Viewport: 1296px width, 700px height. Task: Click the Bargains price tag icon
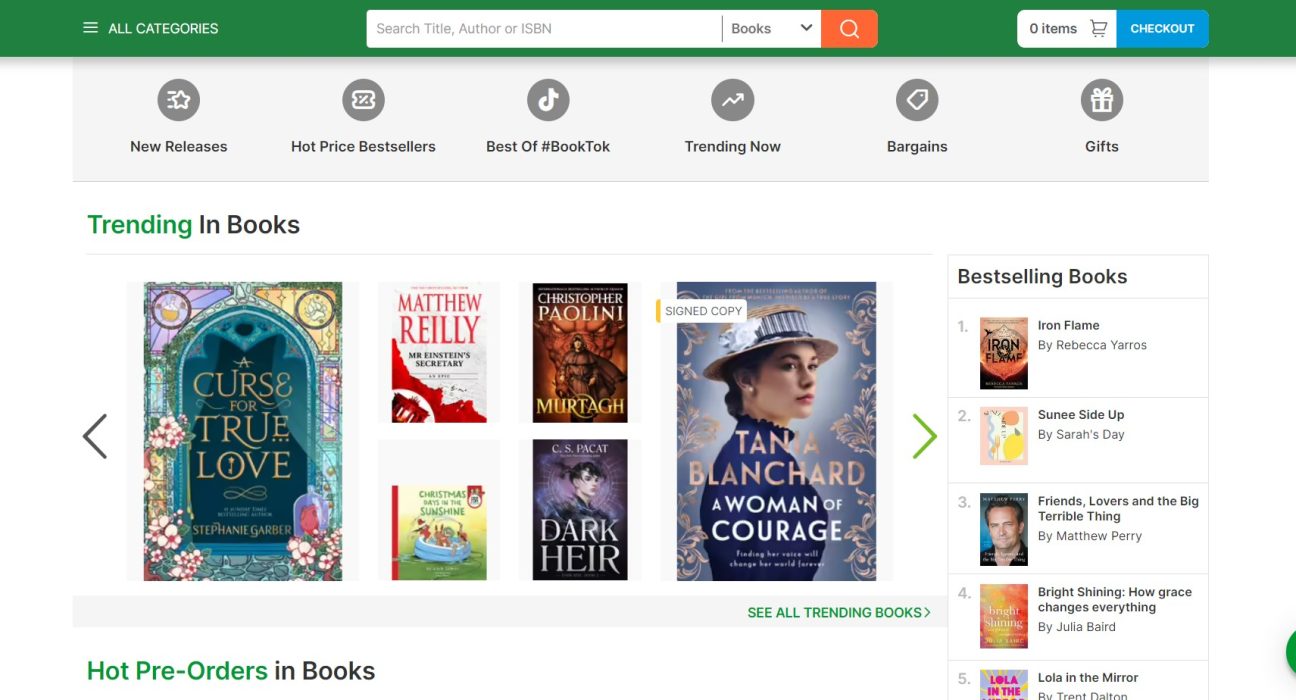click(917, 100)
